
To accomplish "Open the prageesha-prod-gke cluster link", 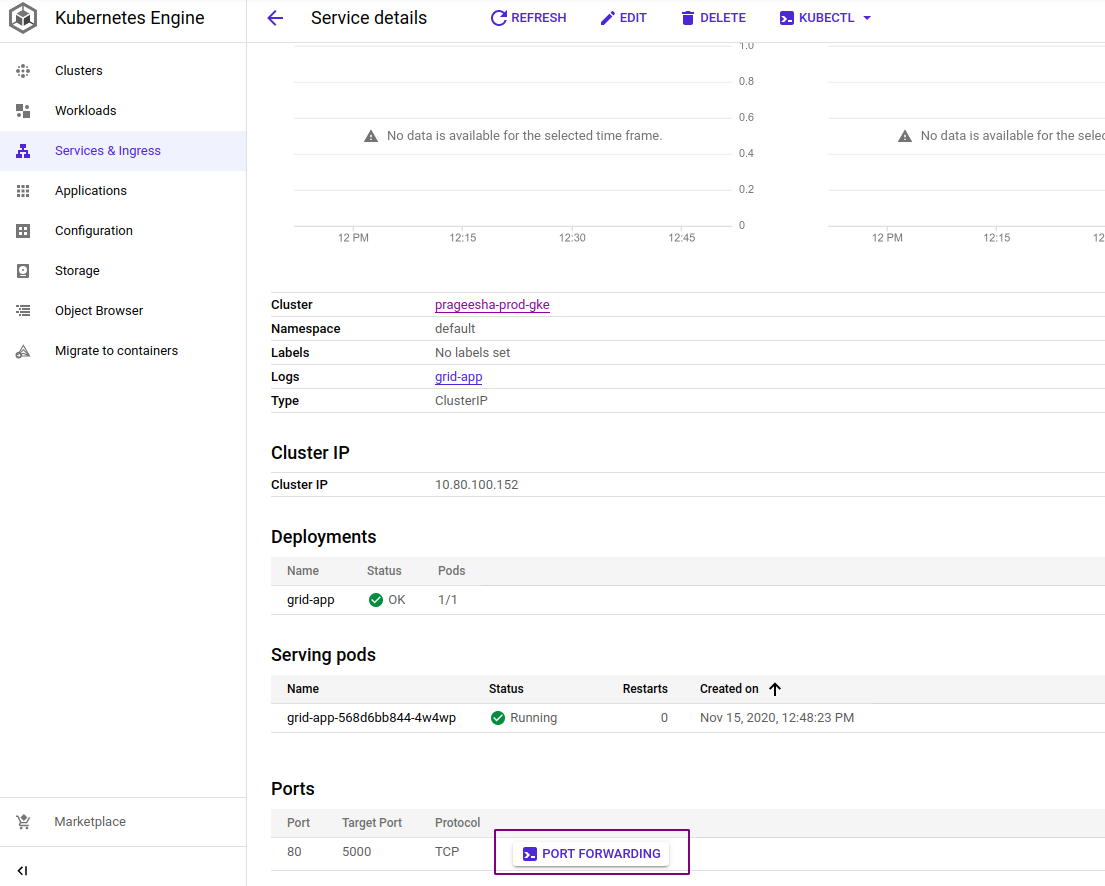I will point(492,305).
